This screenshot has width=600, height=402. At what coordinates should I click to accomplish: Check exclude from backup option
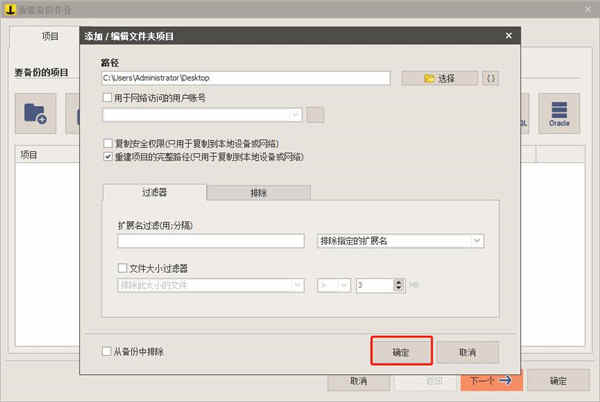pyautogui.click(x=107, y=351)
